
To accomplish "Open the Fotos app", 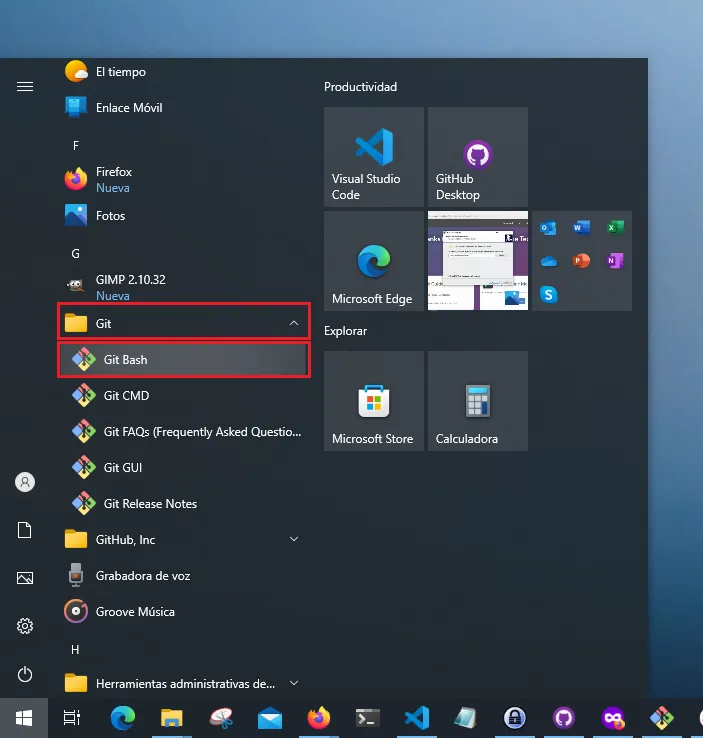I will coord(184,216).
